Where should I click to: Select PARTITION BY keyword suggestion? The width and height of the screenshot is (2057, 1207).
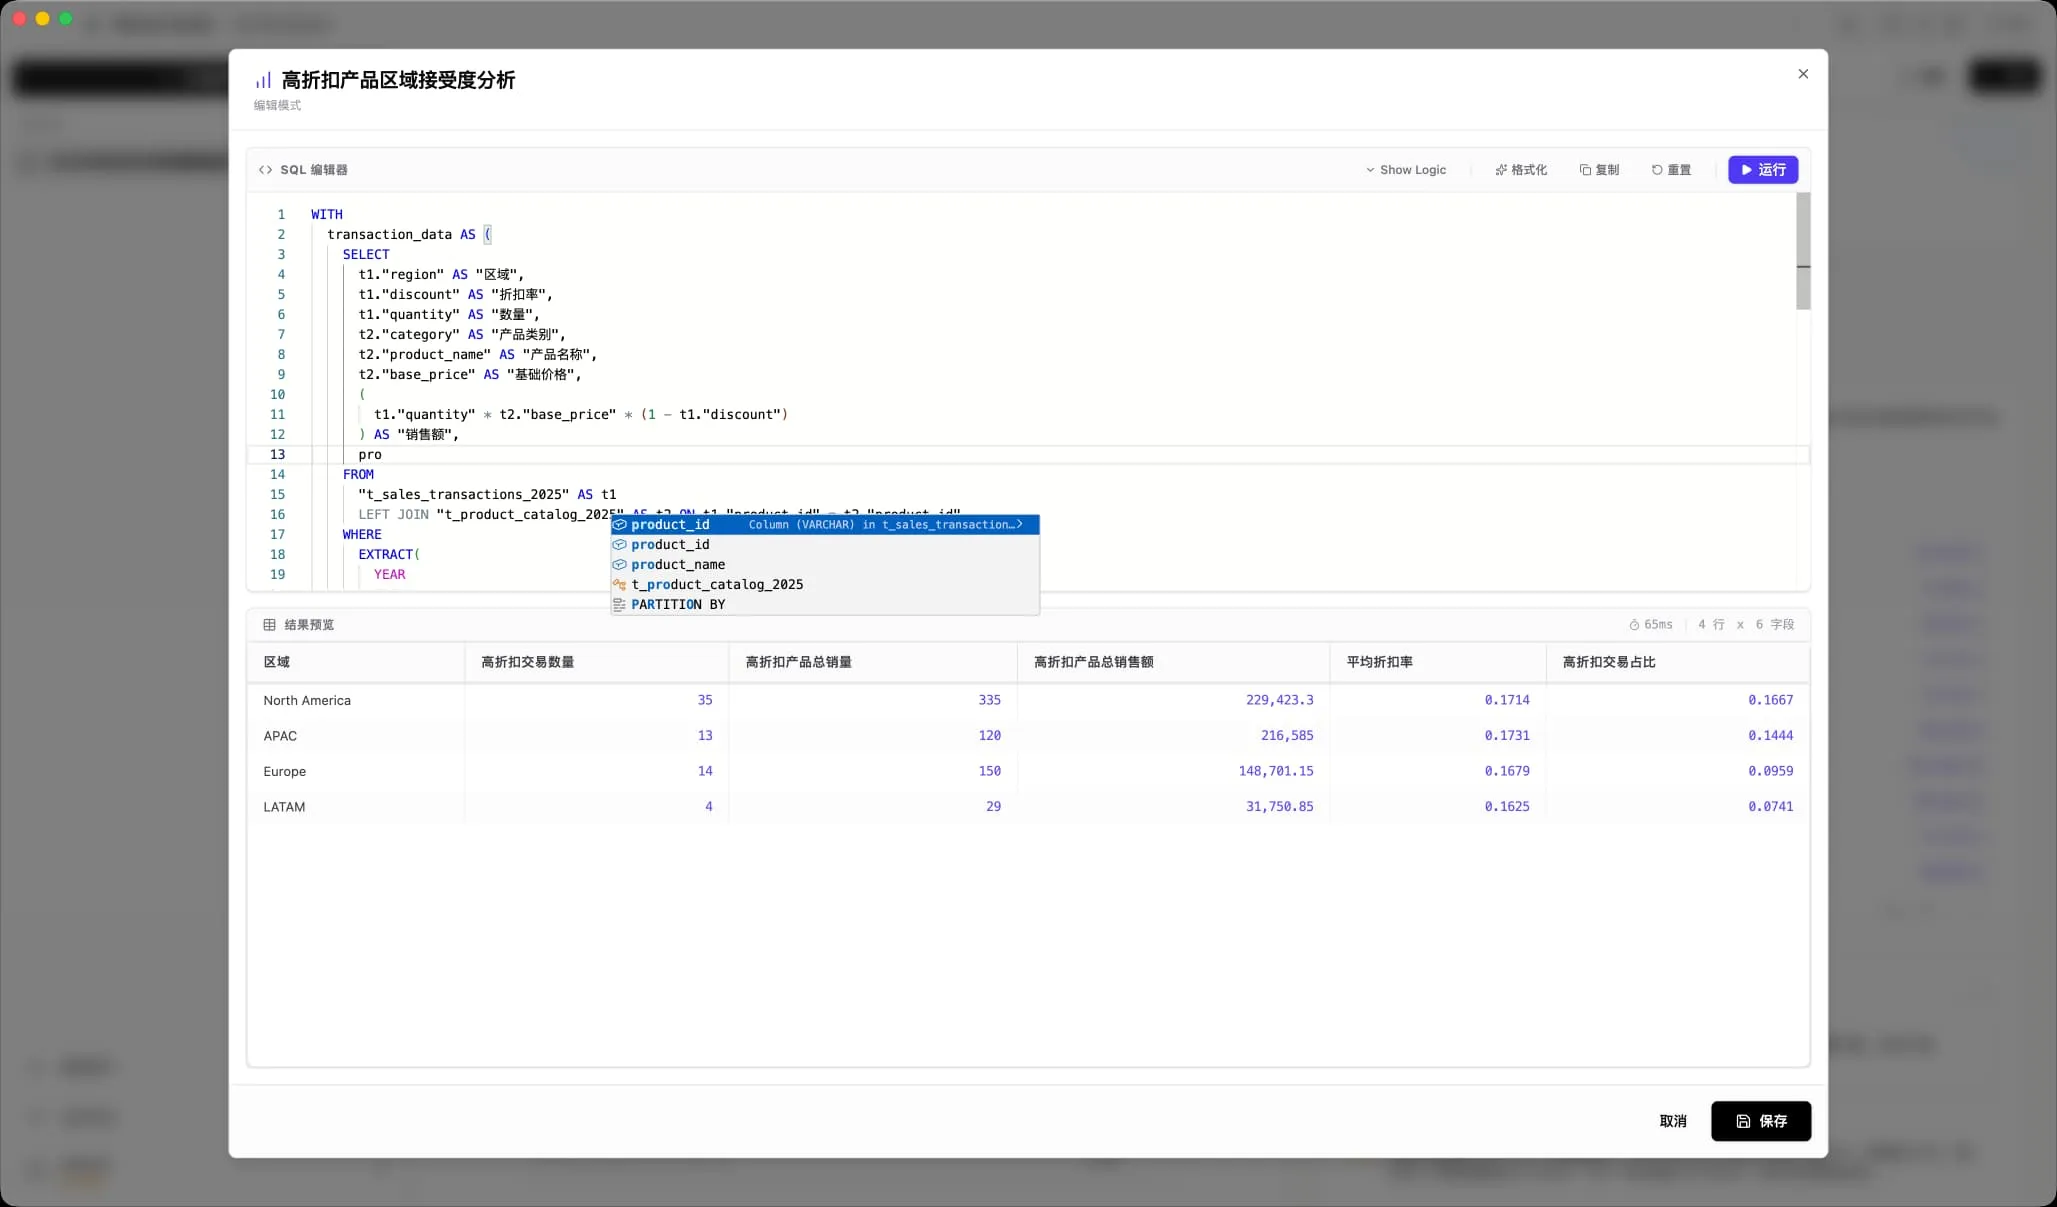point(678,605)
